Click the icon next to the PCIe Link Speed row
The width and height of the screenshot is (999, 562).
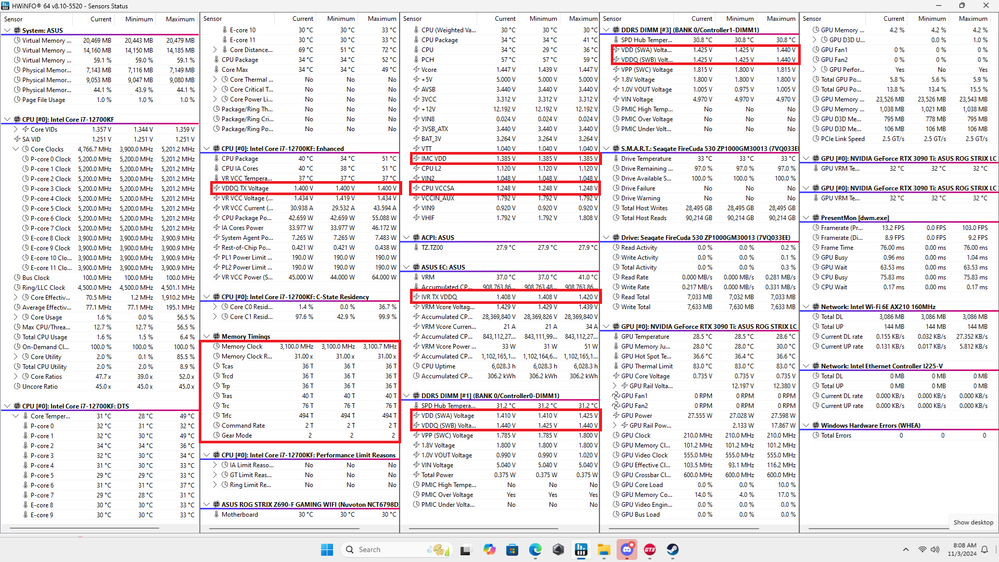(816, 139)
